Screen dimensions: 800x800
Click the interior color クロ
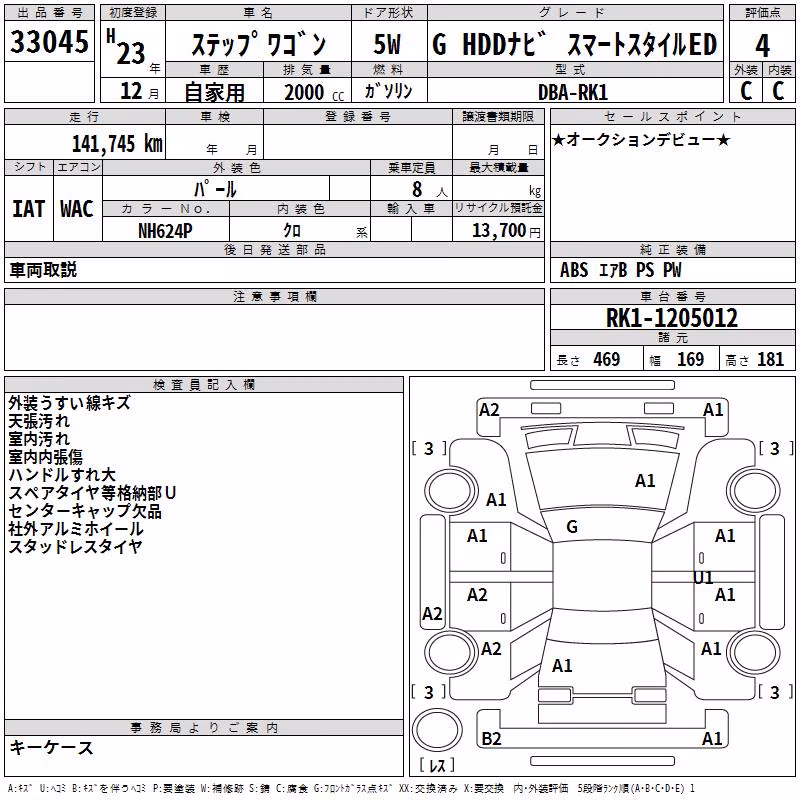pyautogui.click(x=292, y=231)
